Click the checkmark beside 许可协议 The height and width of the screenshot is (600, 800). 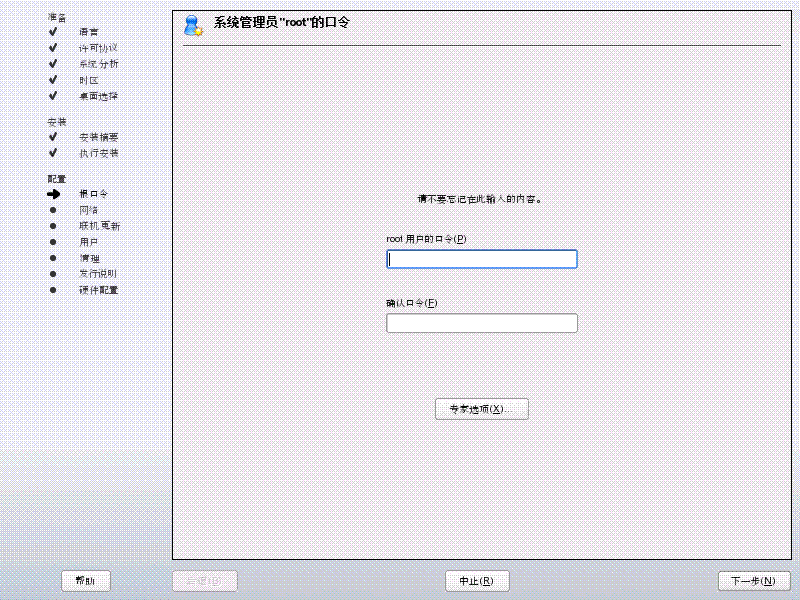point(53,48)
